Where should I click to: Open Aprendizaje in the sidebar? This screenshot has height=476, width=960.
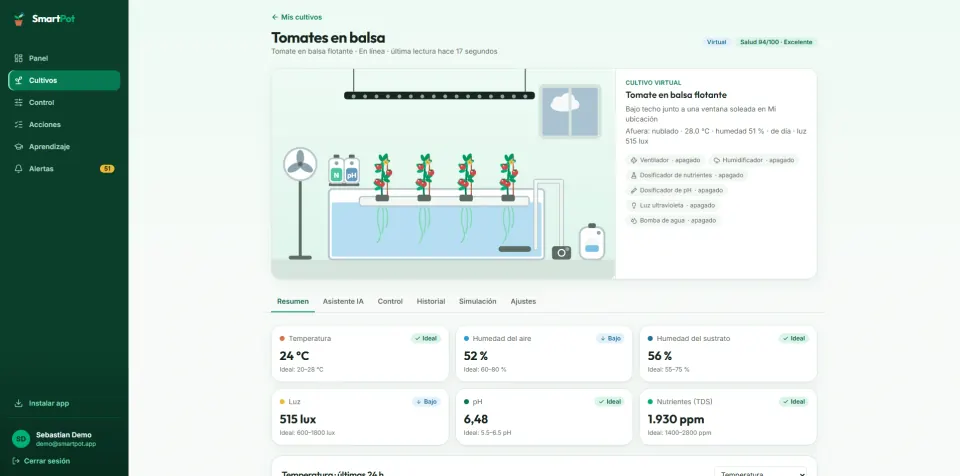click(64, 146)
